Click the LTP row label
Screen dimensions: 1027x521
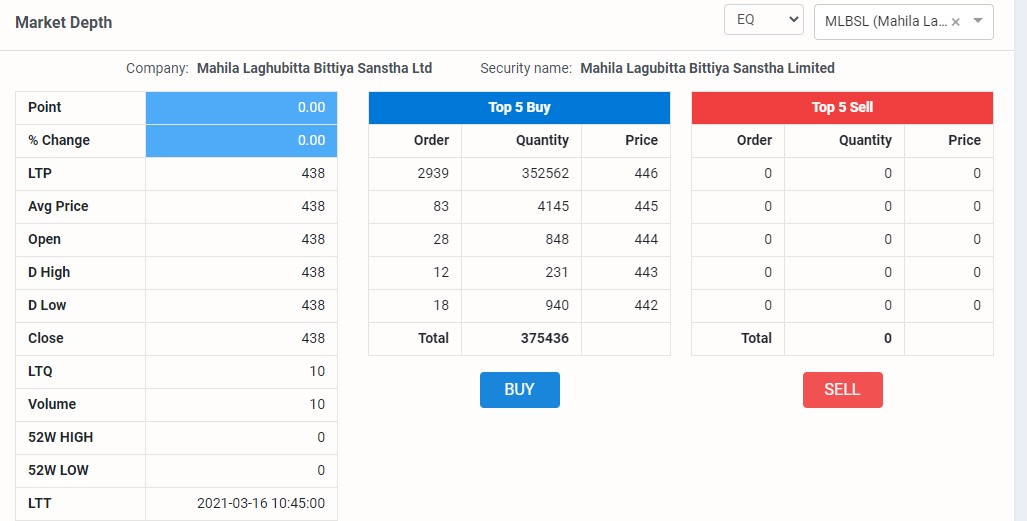40,174
